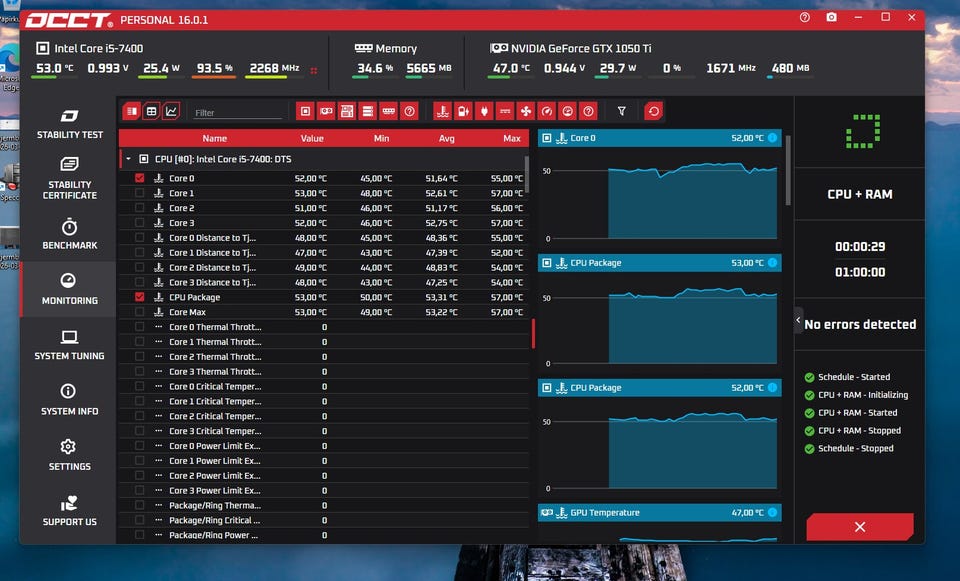Click the reset min/max refresh icon
Screen dimensions: 960x581
[653, 111]
